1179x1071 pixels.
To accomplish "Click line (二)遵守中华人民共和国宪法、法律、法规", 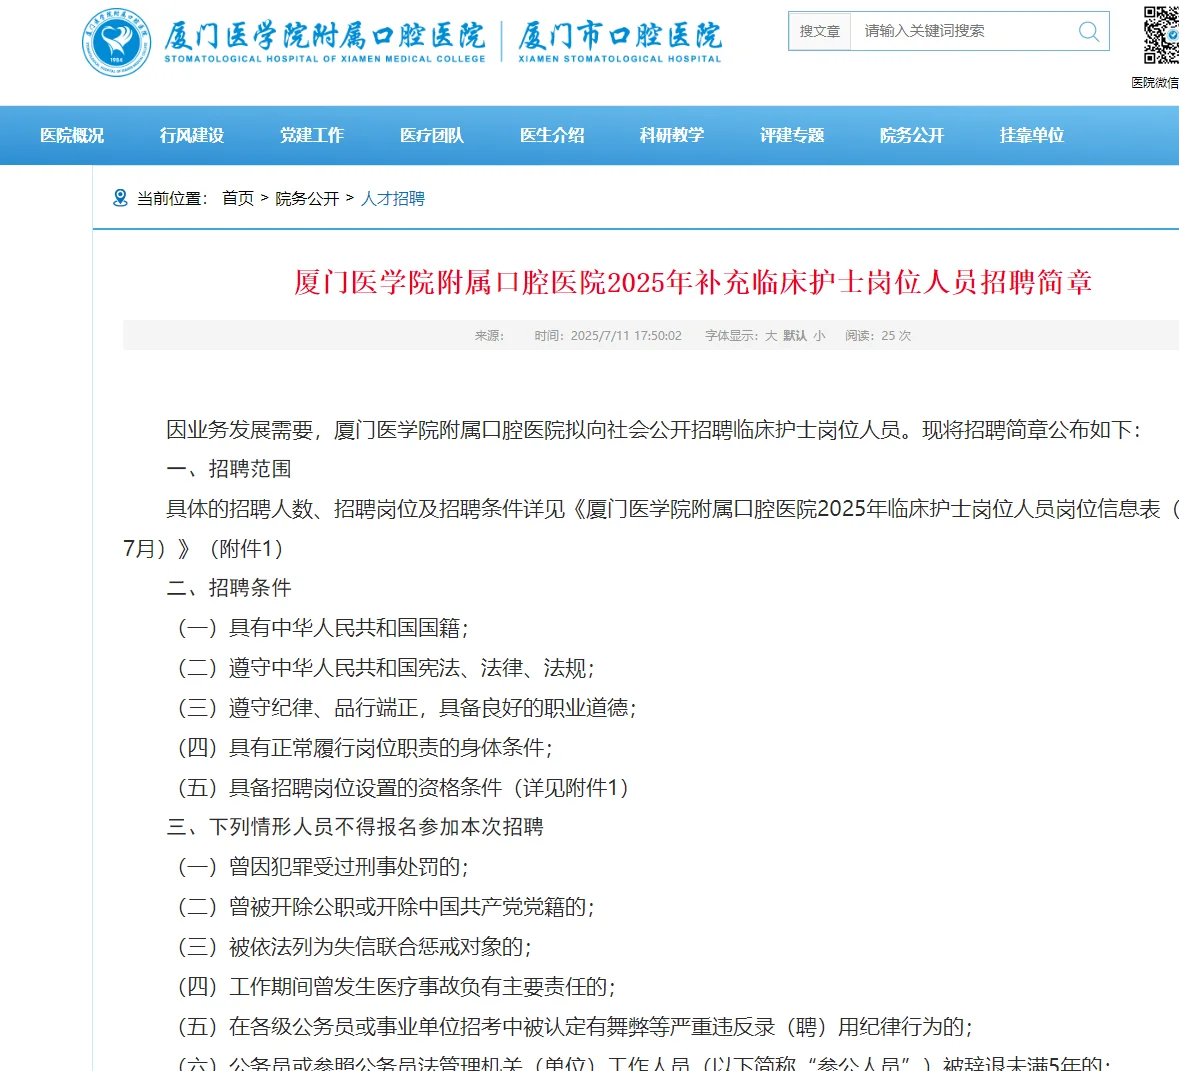I will (386, 668).
